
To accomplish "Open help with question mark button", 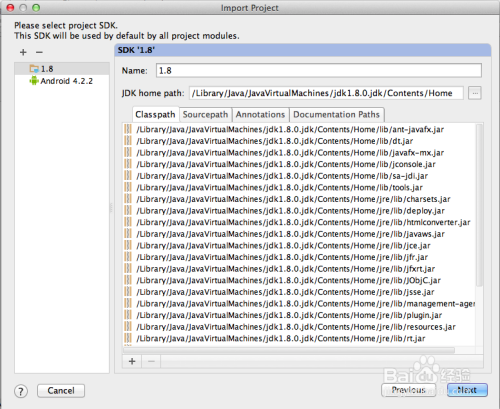I will click(x=21, y=391).
